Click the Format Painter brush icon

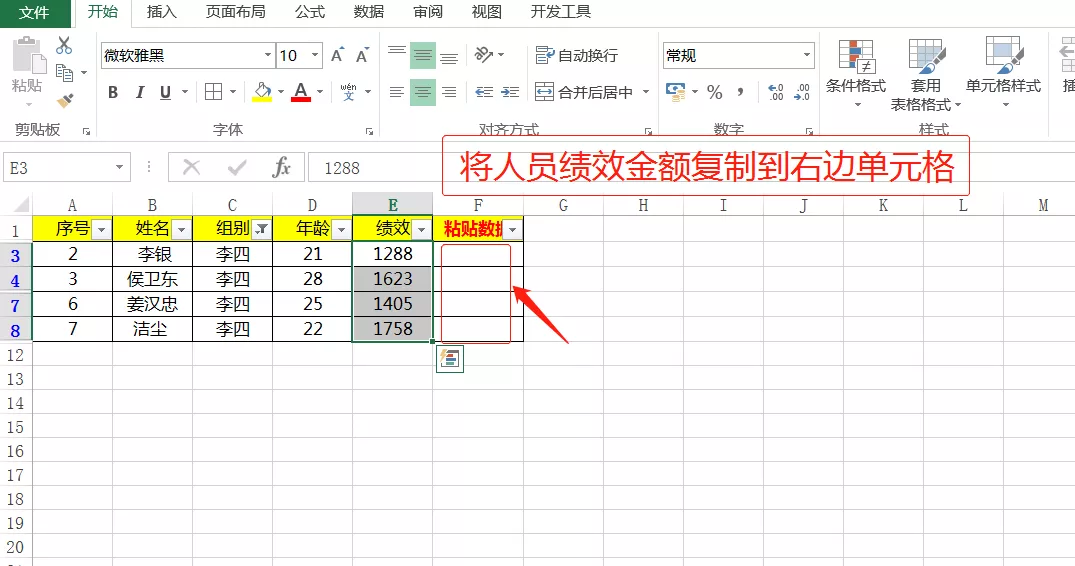[x=64, y=101]
